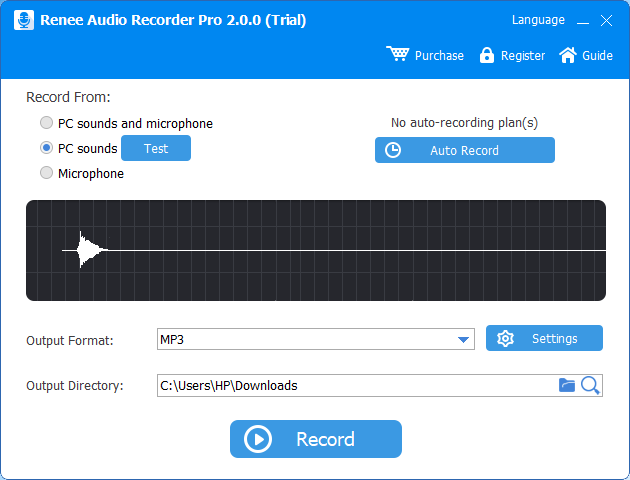Click the Renee Audio Recorder app logo icon
The image size is (630, 480).
tap(24, 20)
